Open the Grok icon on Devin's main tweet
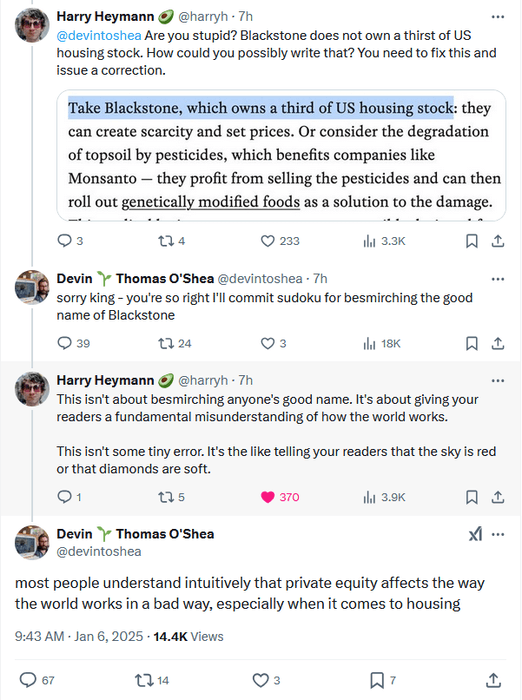 click(x=476, y=534)
